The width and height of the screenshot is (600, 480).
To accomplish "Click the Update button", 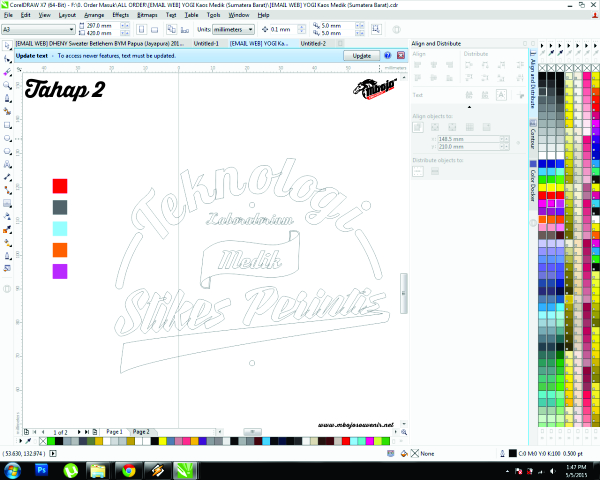I will tap(362, 56).
